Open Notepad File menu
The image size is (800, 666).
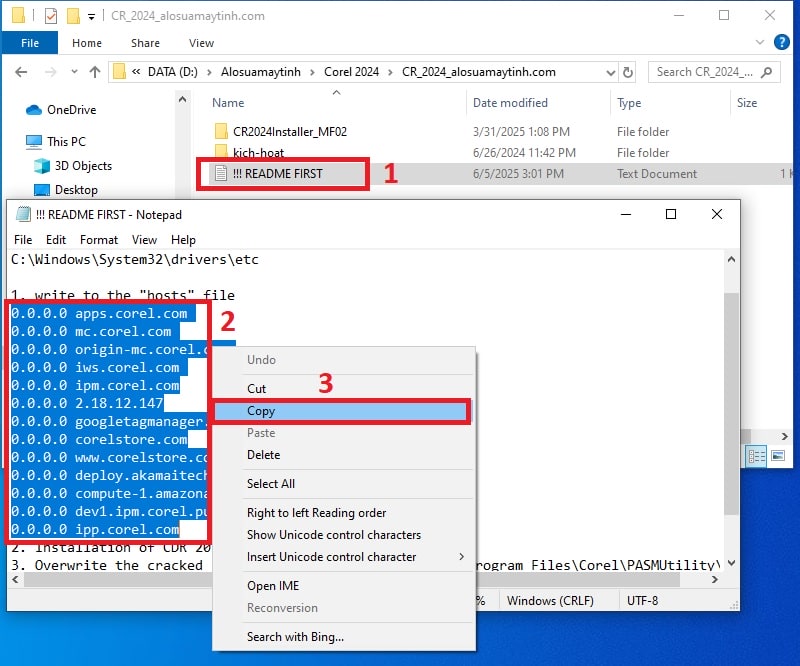pos(23,240)
